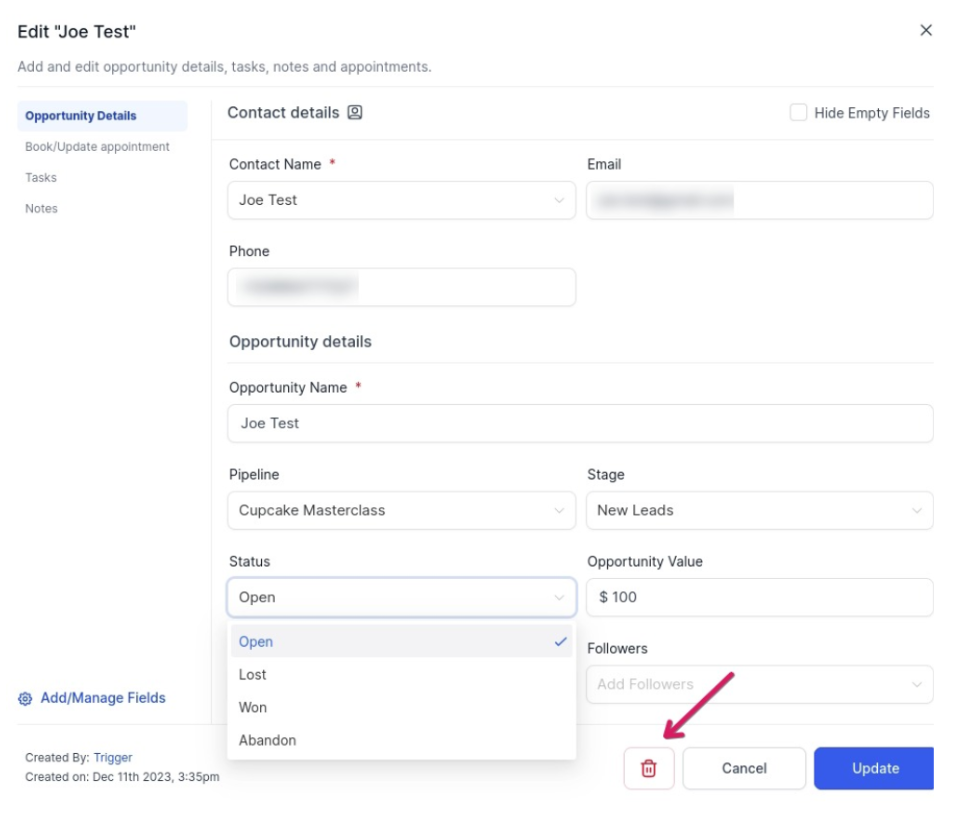
Task: Go to the Tasks section
Action: 41,178
